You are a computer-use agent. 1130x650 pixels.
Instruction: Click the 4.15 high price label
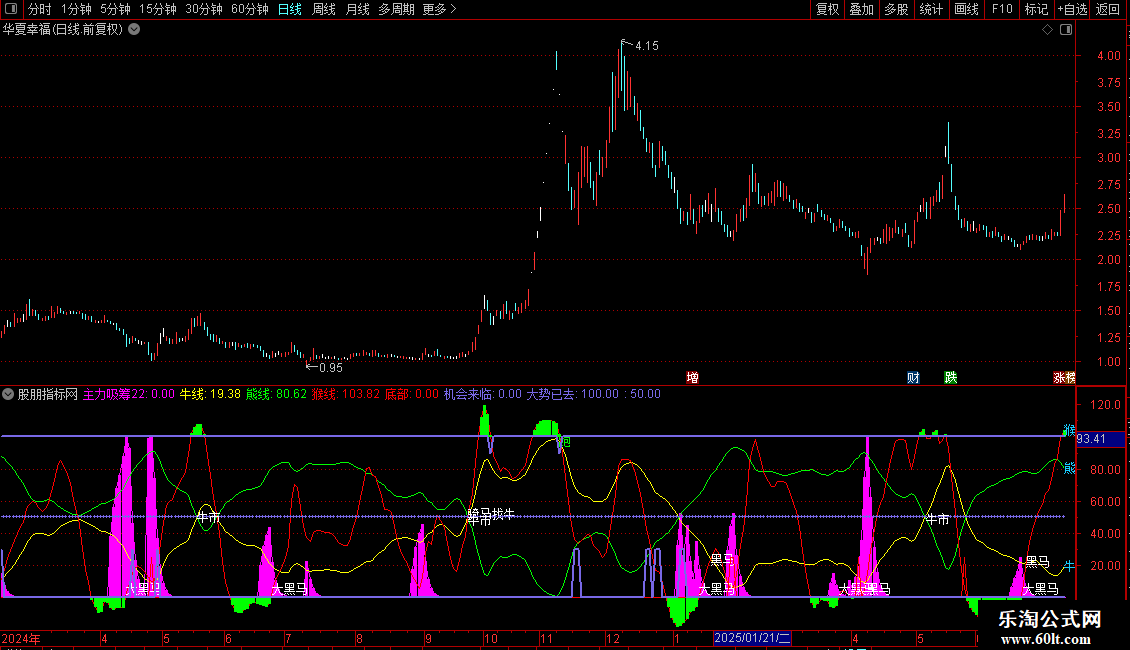pyautogui.click(x=646, y=46)
